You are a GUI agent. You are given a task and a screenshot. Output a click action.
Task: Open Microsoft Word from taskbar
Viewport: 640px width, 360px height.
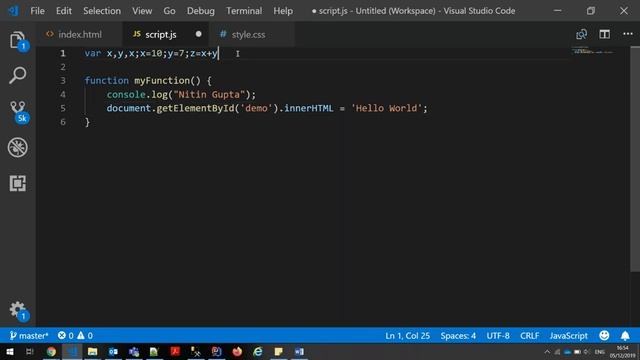pyautogui.click(x=299, y=351)
